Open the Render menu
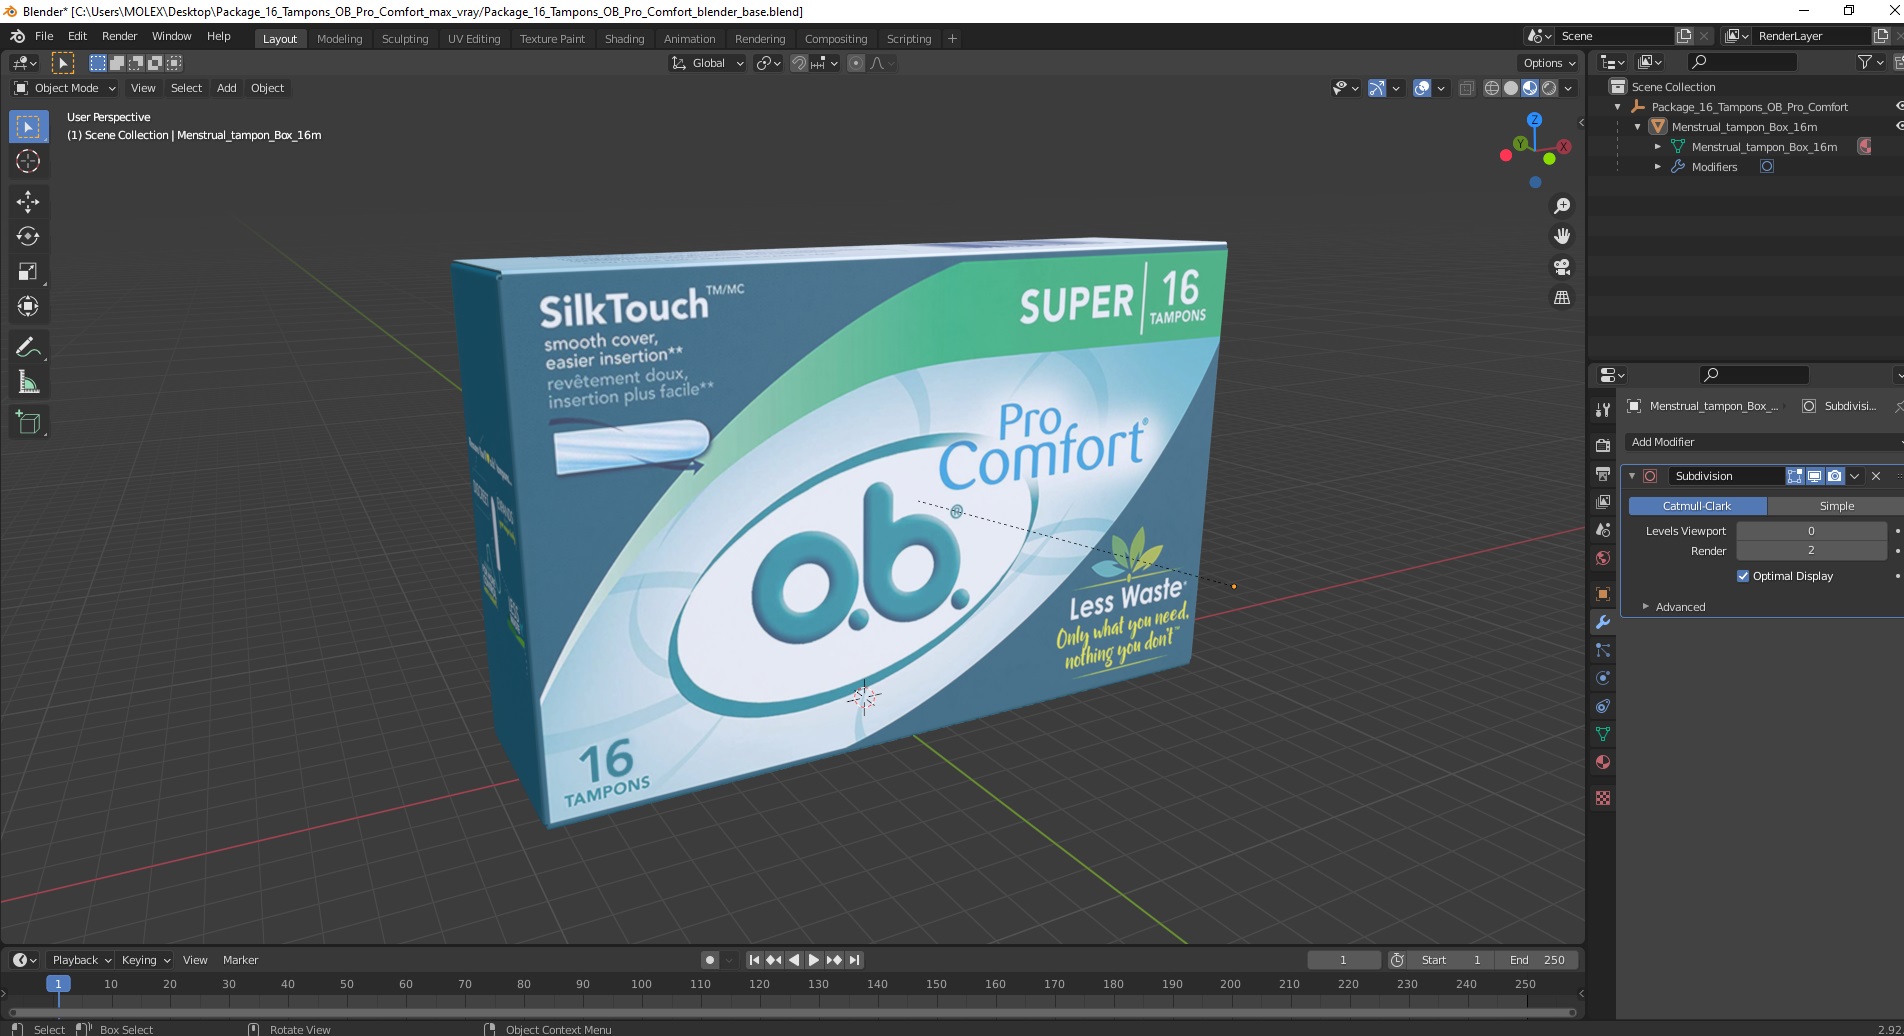 [x=119, y=36]
